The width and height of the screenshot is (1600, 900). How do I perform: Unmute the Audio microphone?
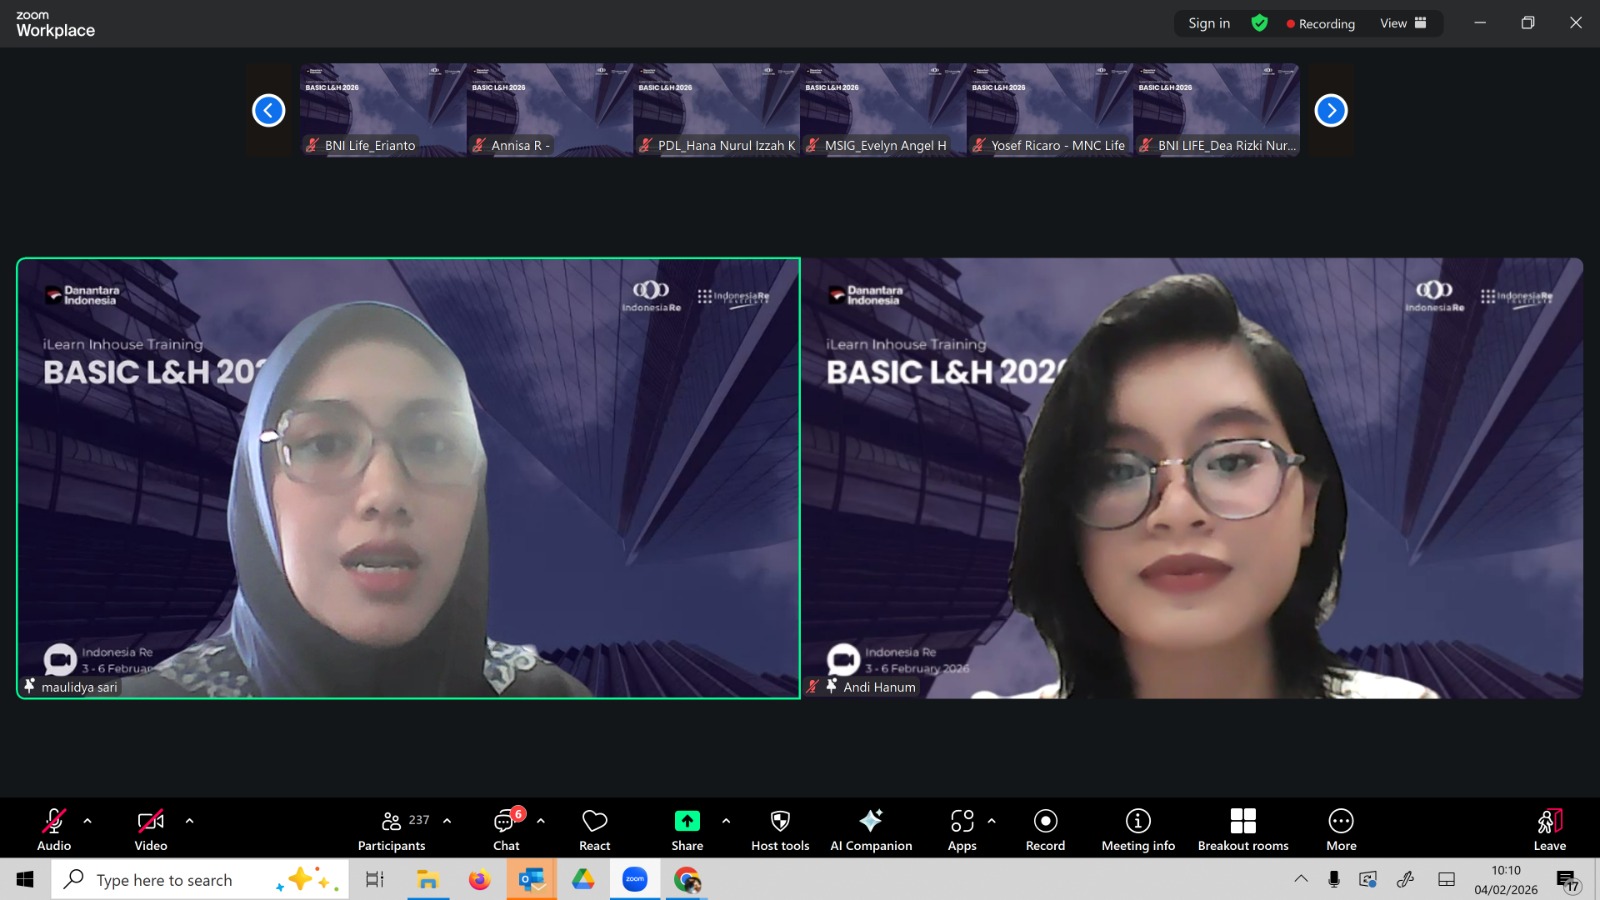[x=54, y=829]
